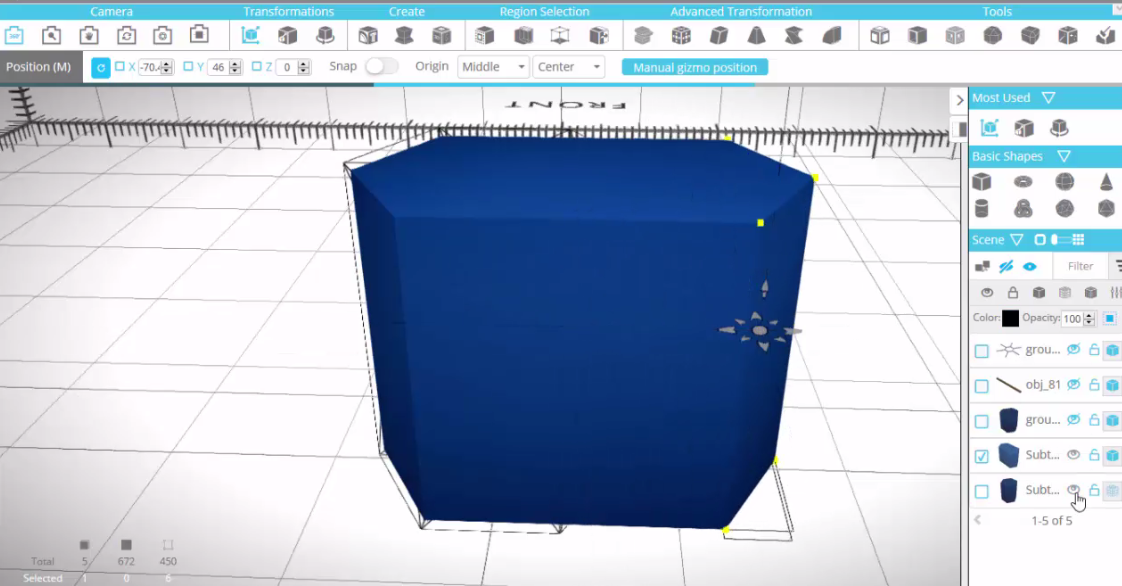Image resolution: width=1122 pixels, height=586 pixels.
Task: Add a torus from Basic Shapes
Action: pyautogui.click(x=1023, y=182)
